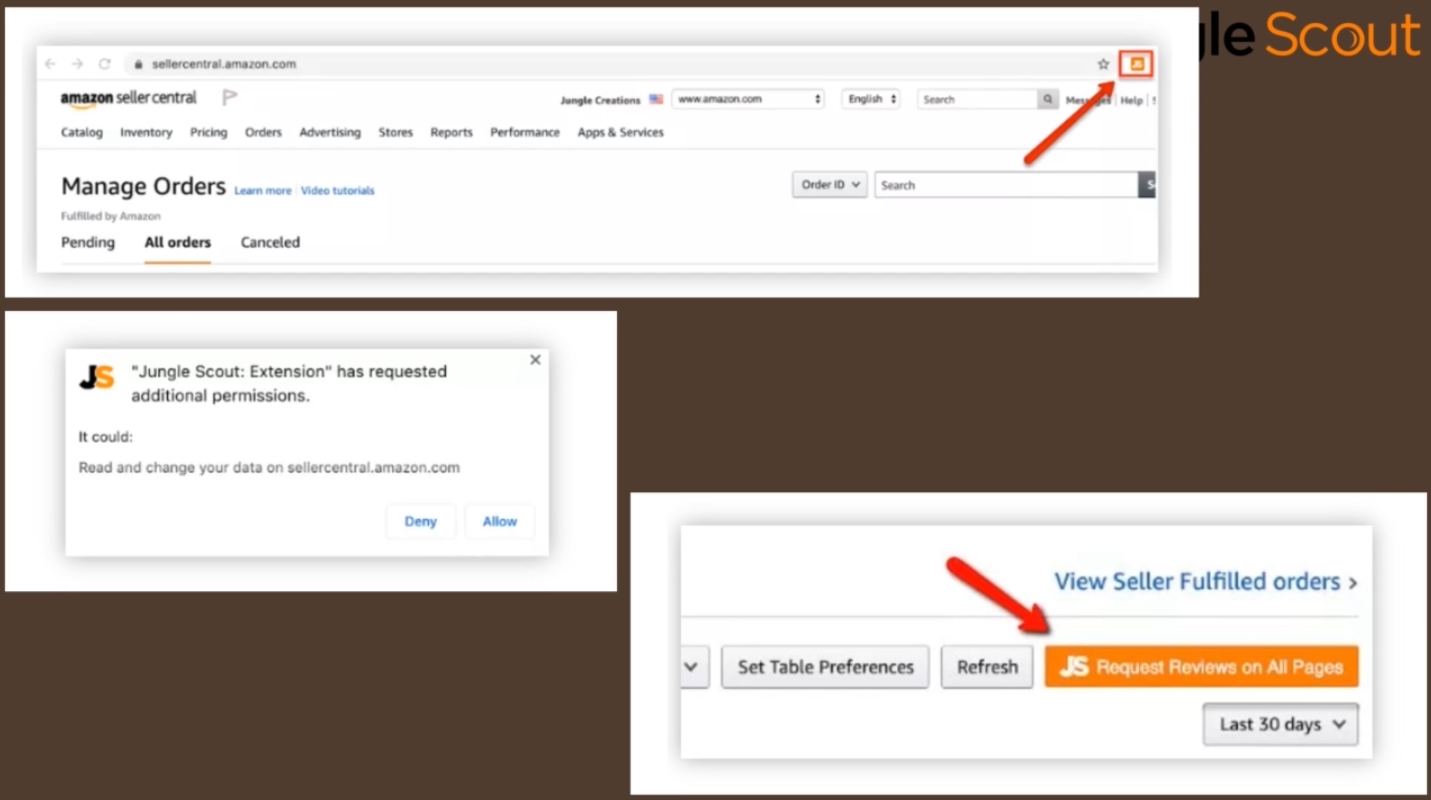Click Request Reviews on All Pages button

[1202, 667]
